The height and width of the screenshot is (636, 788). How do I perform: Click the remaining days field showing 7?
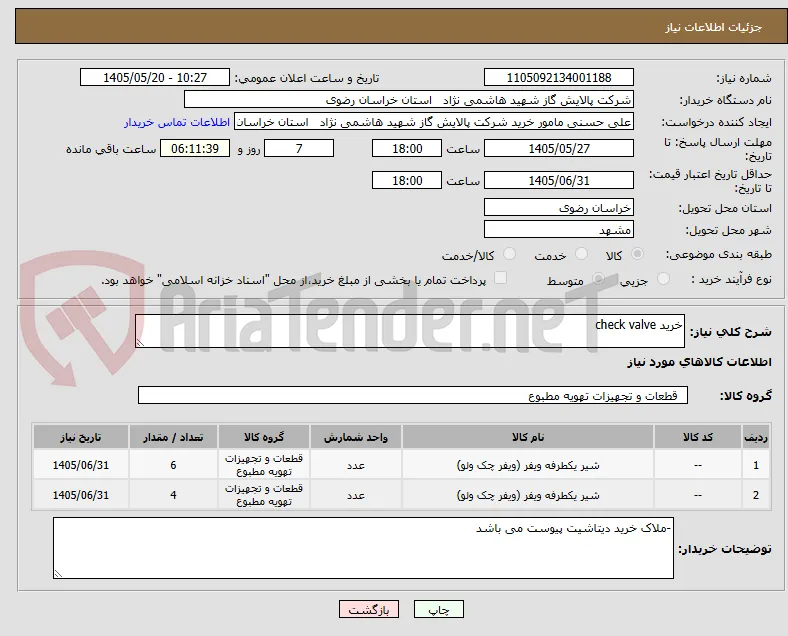(299, 149)
